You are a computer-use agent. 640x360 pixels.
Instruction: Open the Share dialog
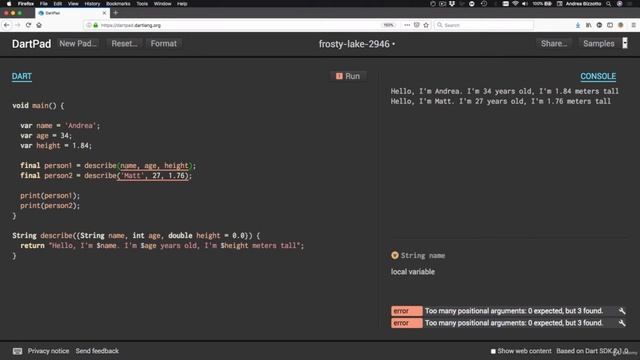point(553,44)
